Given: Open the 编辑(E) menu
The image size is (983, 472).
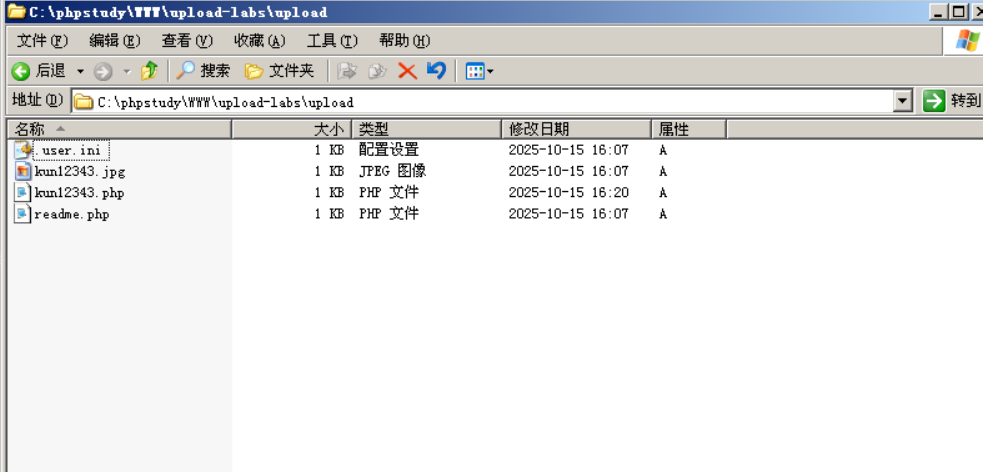Looking at the screenshot, I should click(115, 41).
